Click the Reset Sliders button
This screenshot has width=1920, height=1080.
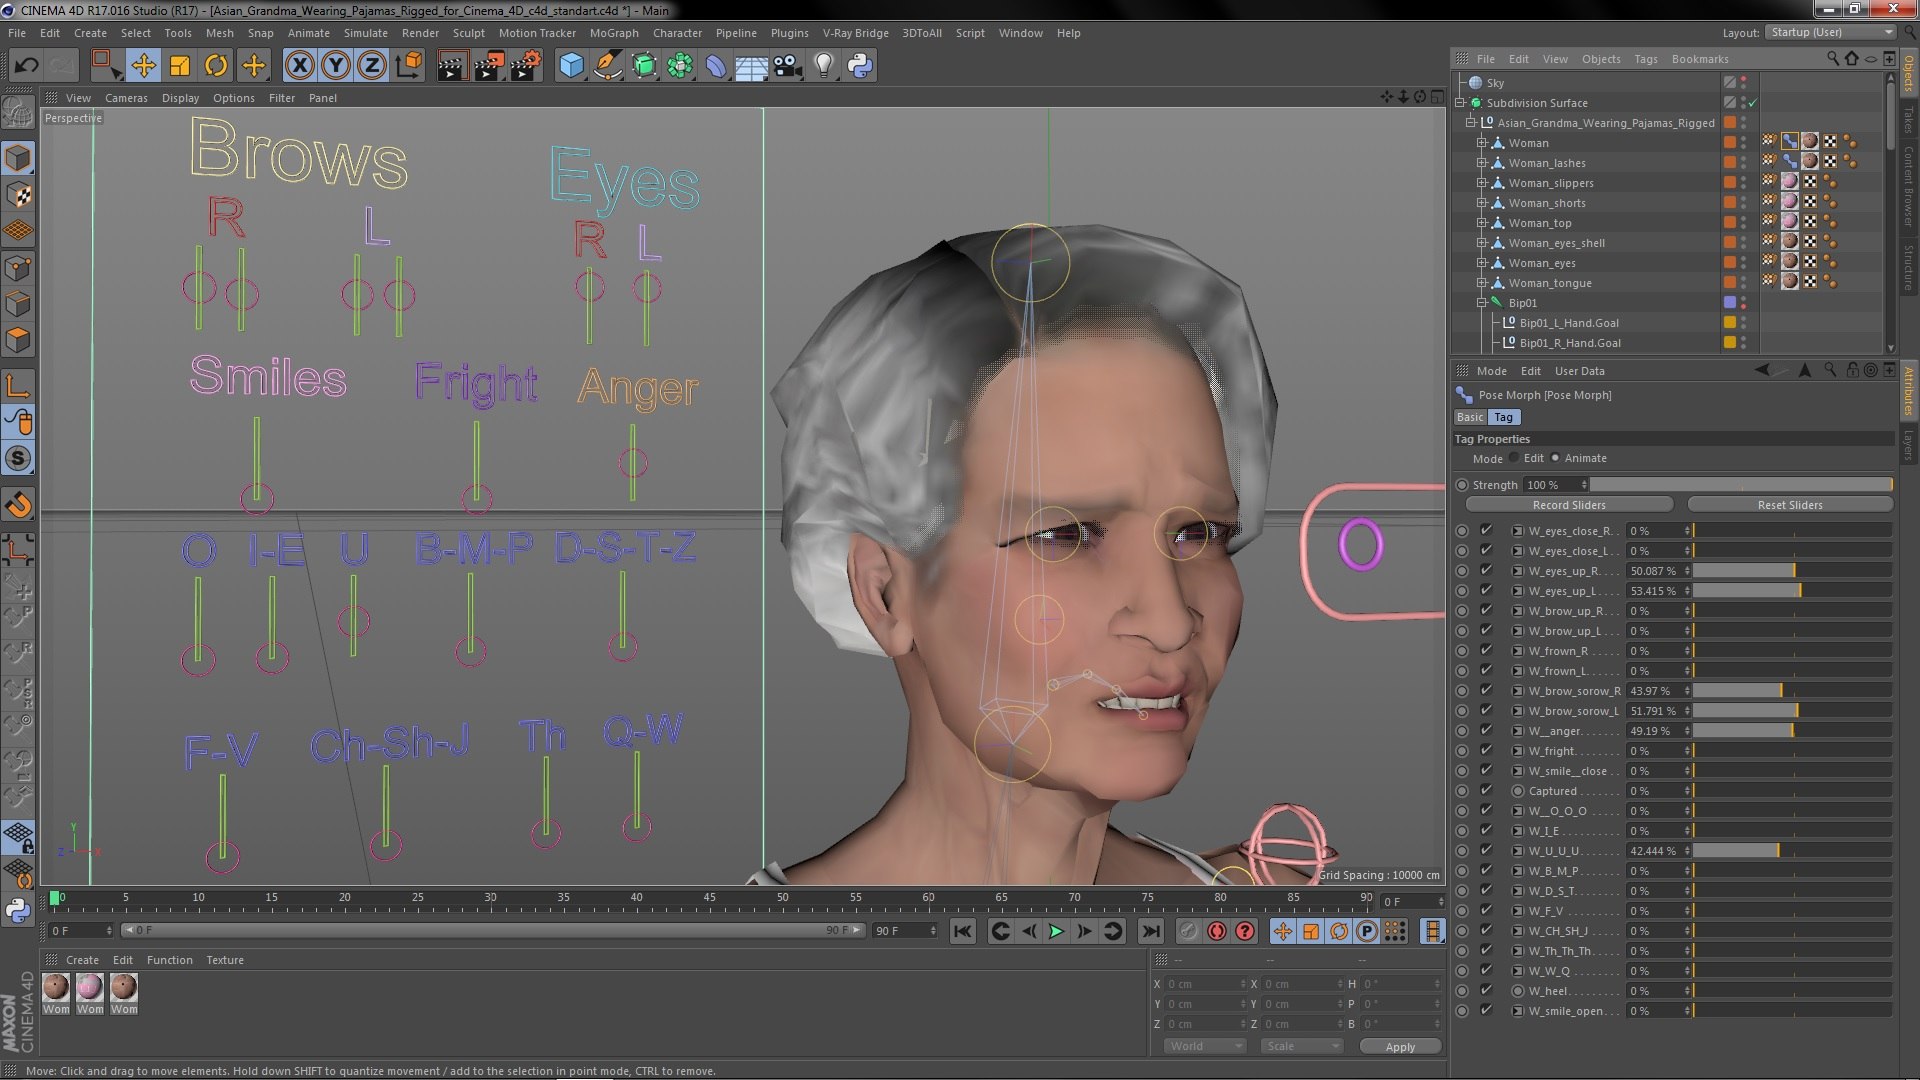click(1790, 505)
